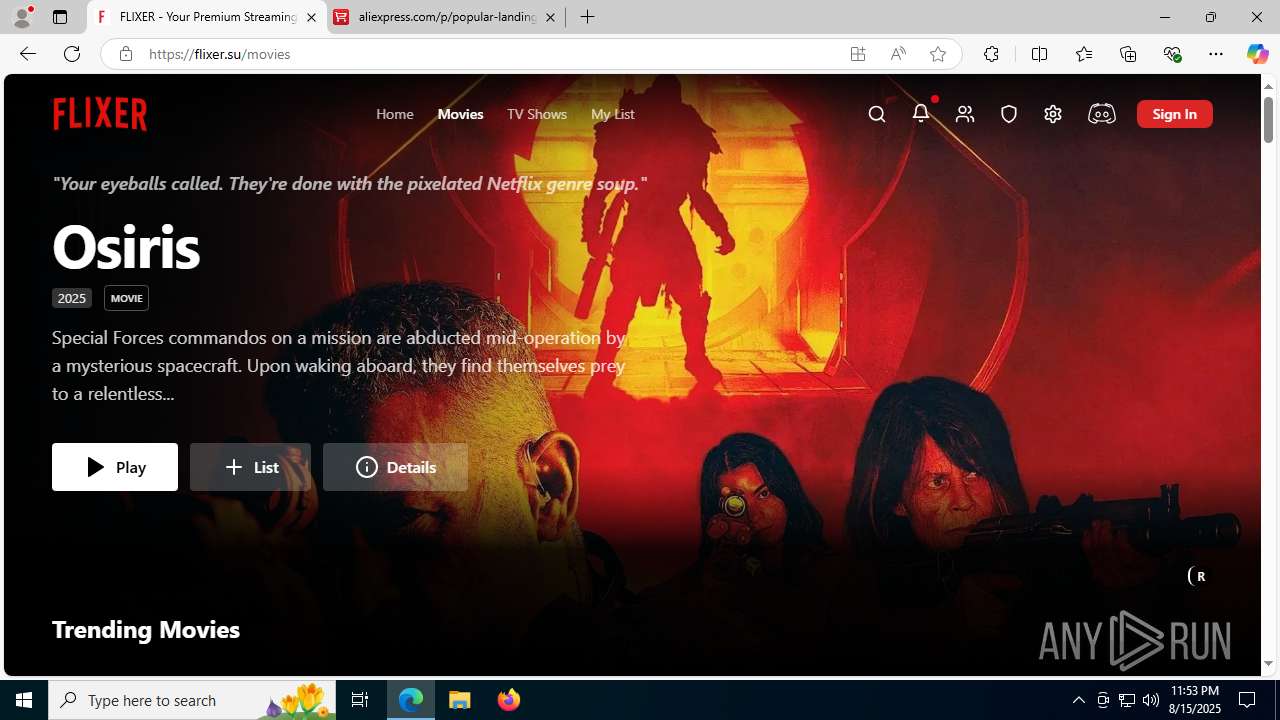Viewport: 1280px width, 720px height.
Task: Select the FLIXER browser tab
Action: coord(207,17)
